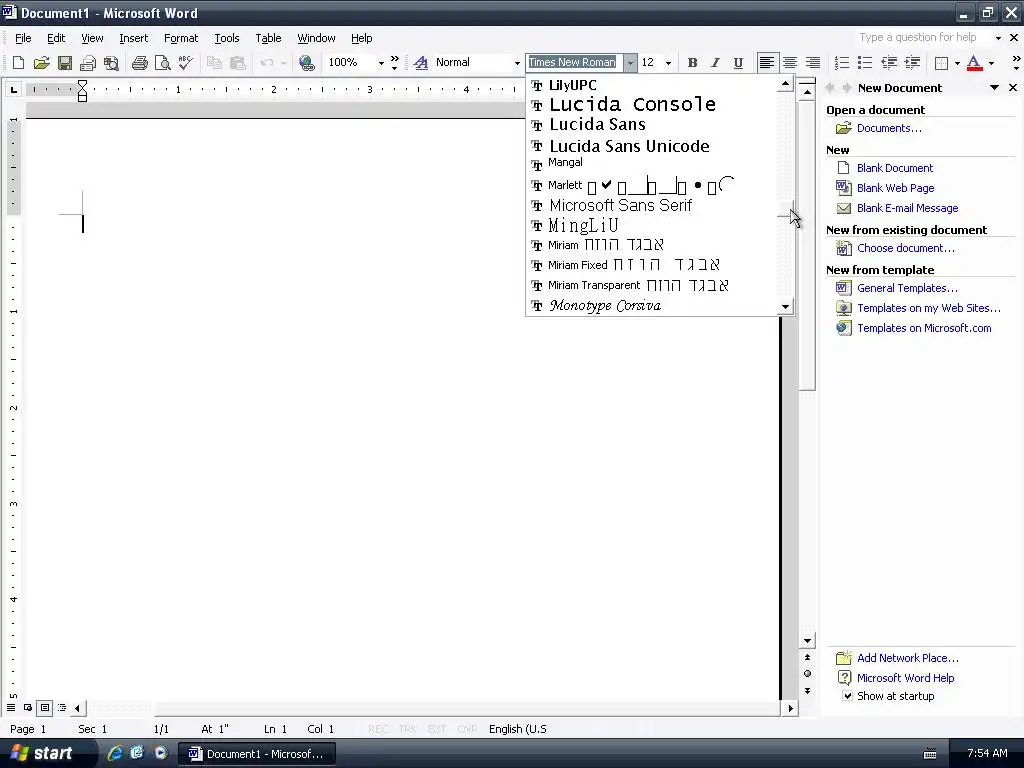Apply numbered list formatting

tap(842, 63)
